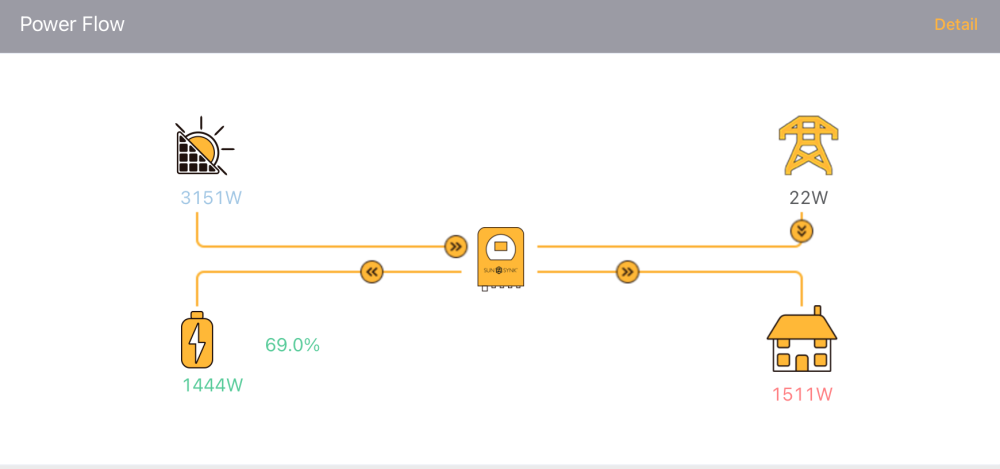Screen dimensions: 1000x469
Task: Click the Power Flow title
Action: click(72, 24)
